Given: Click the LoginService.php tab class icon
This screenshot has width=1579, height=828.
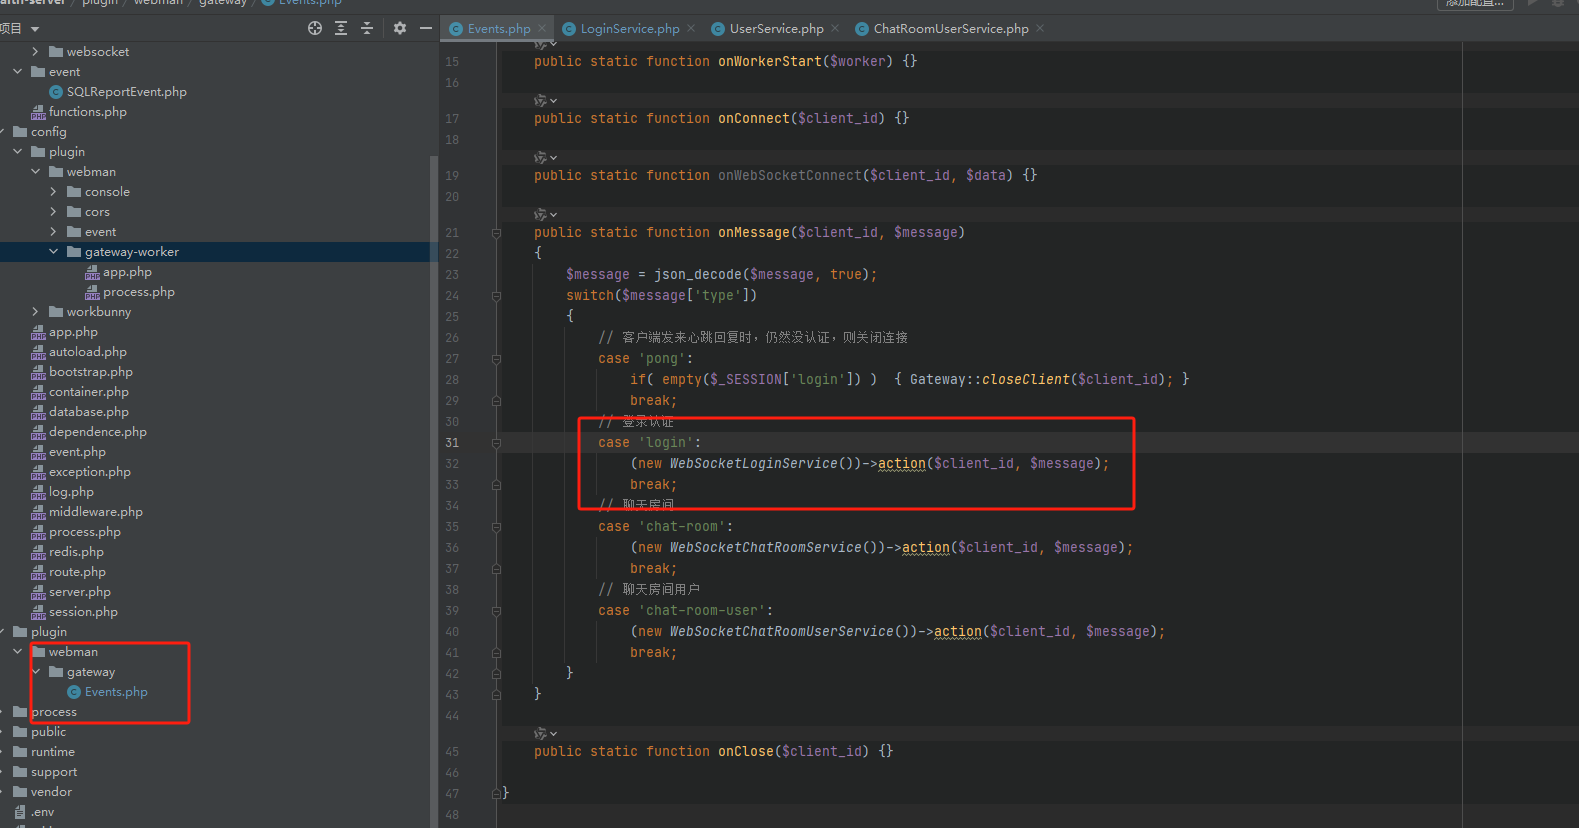Looking at the screenshot, I should [570, 29].
